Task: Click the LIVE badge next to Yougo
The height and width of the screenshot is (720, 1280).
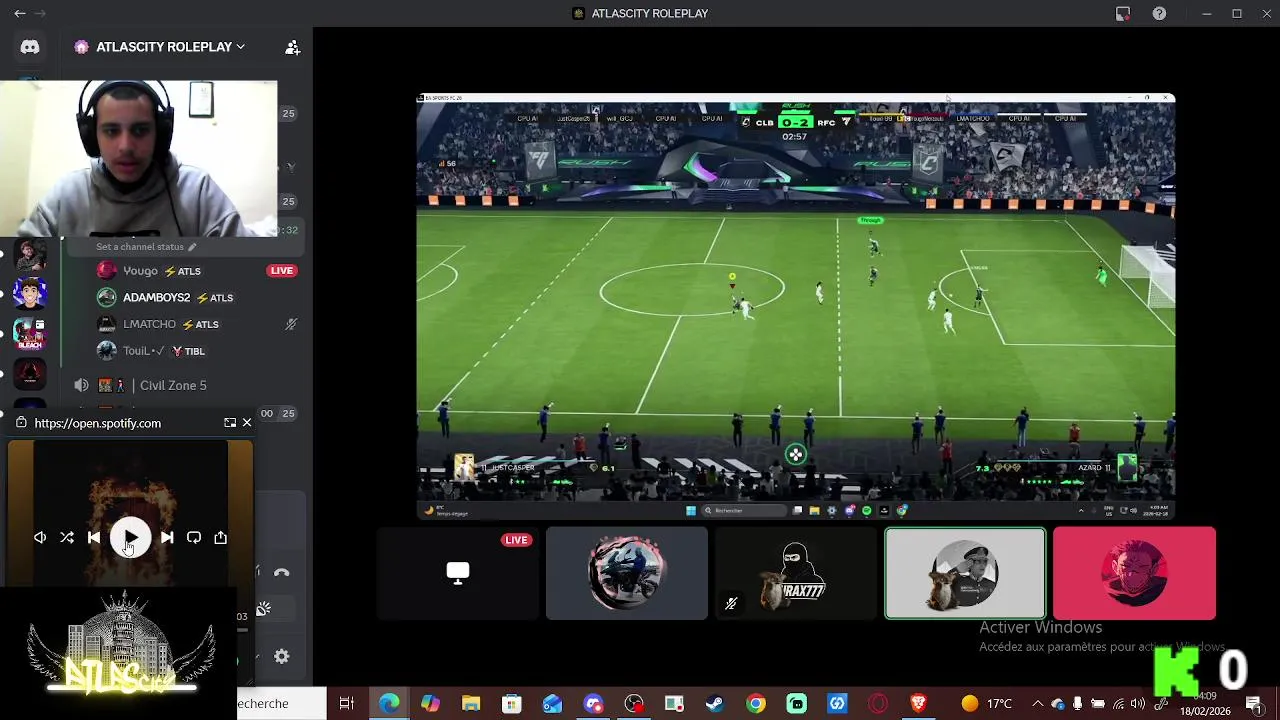Action: tap(282, 271)
